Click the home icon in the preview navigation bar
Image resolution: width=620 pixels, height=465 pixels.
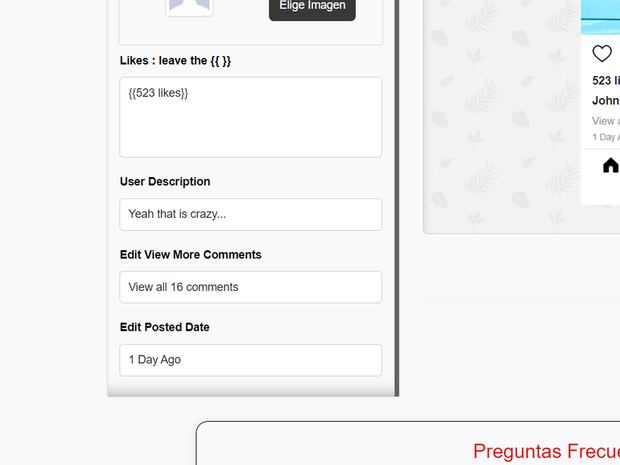610,165
